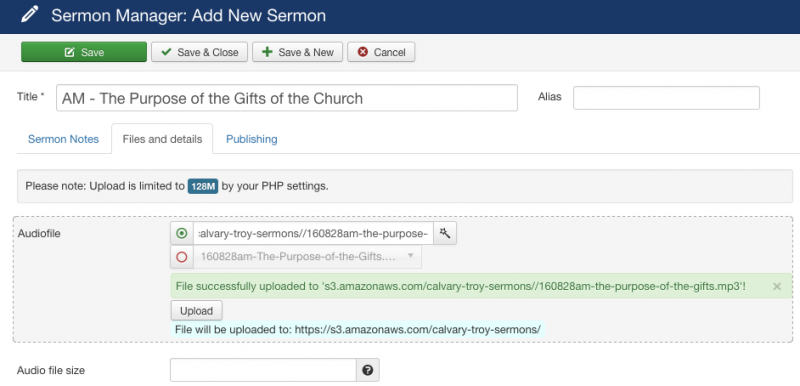Click the plus icon on Save & New
Image resolution: width=800 pixels, height=386 pixels.
267,52
